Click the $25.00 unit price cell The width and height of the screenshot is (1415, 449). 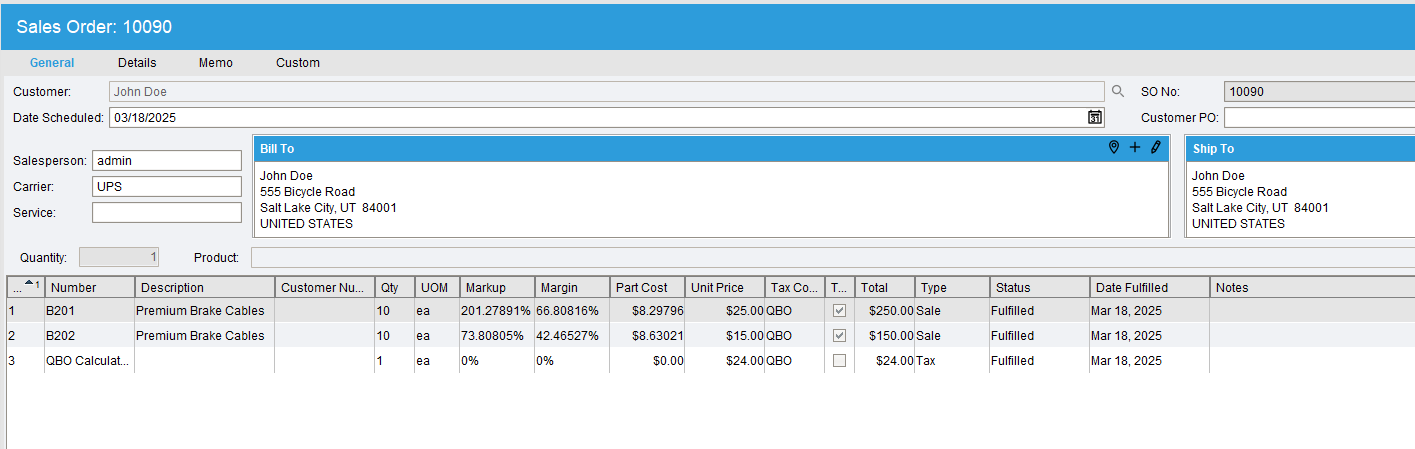pyautogui.click(x=725, y=311)
